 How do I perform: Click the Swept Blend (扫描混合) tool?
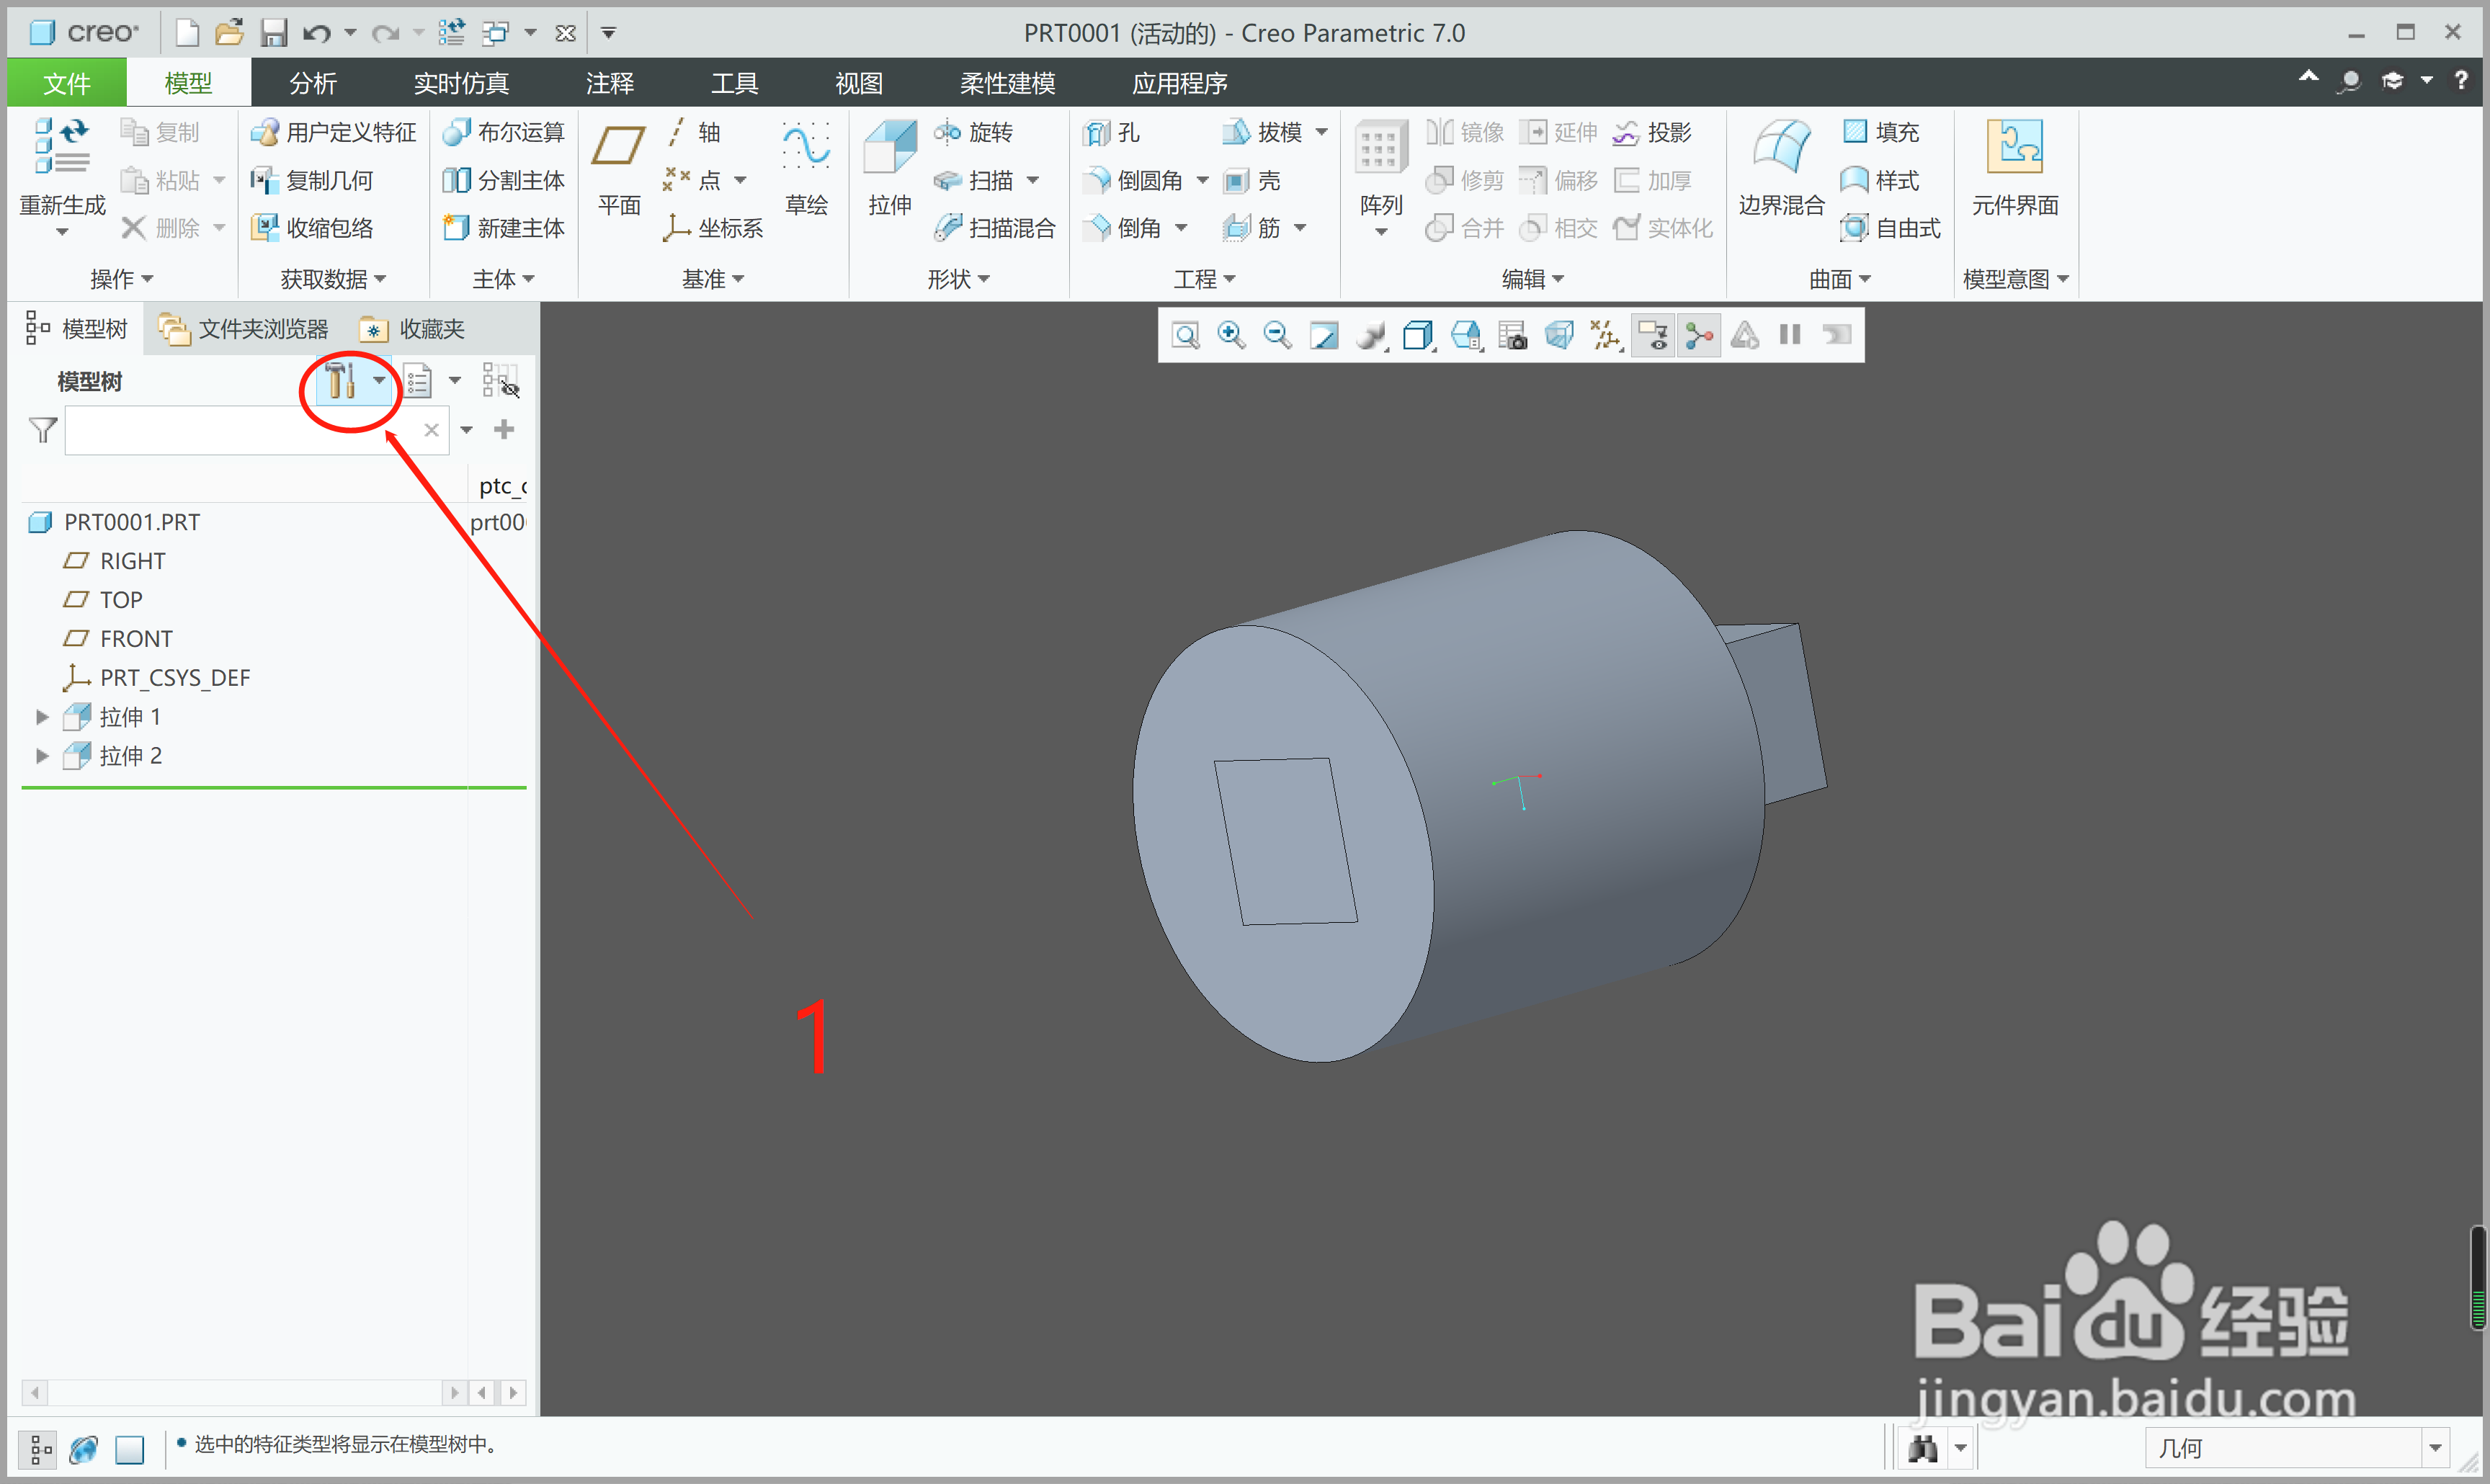coord(994,228)
